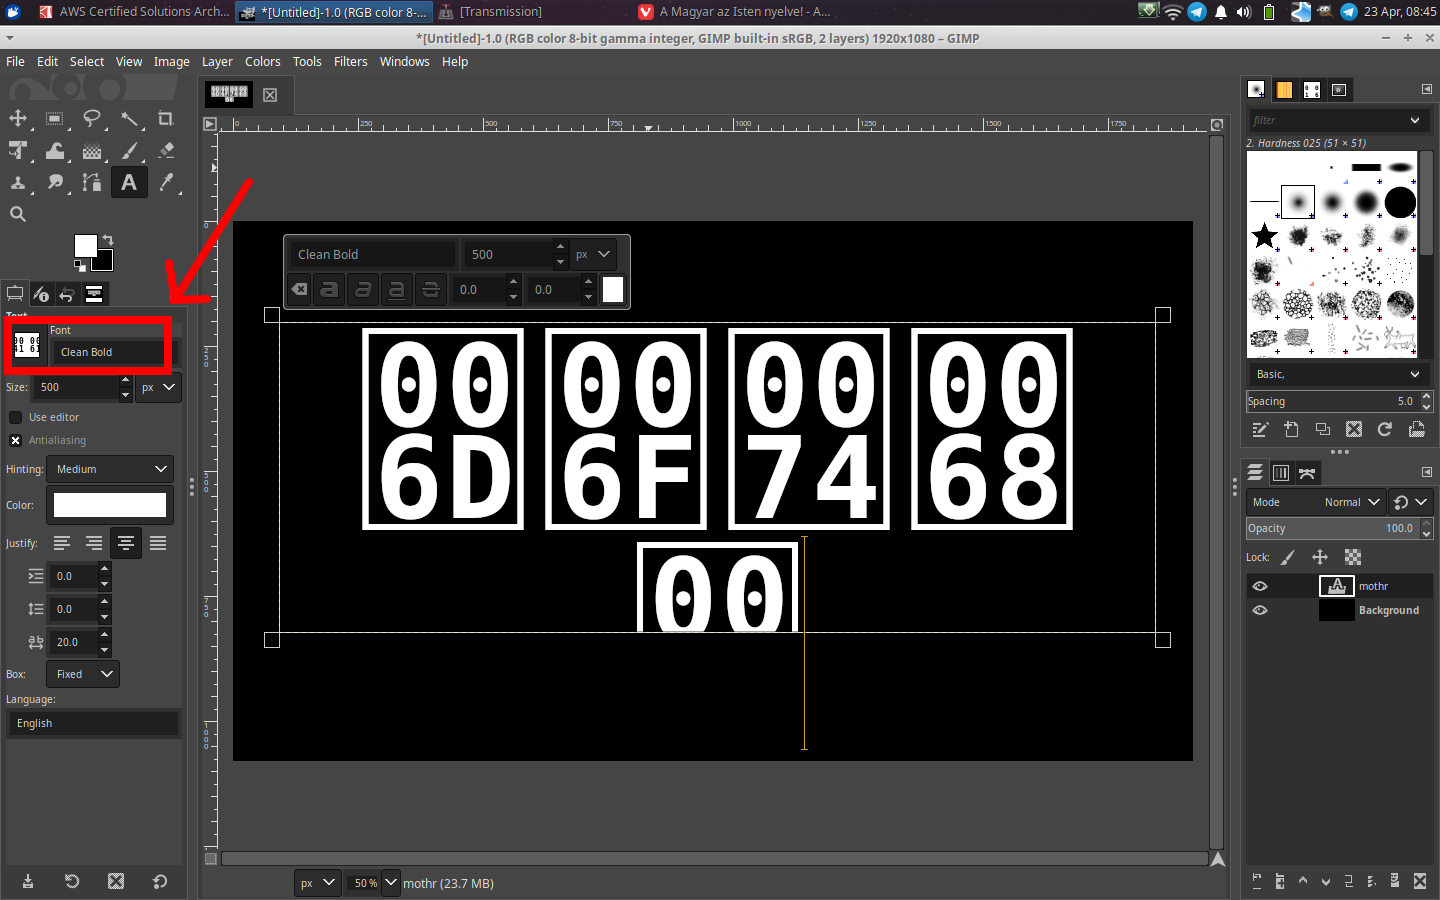Viewport: 1440px width, 900px height.
Task: Switch to the Transmission window in taskbar
Action: (500, 12)
